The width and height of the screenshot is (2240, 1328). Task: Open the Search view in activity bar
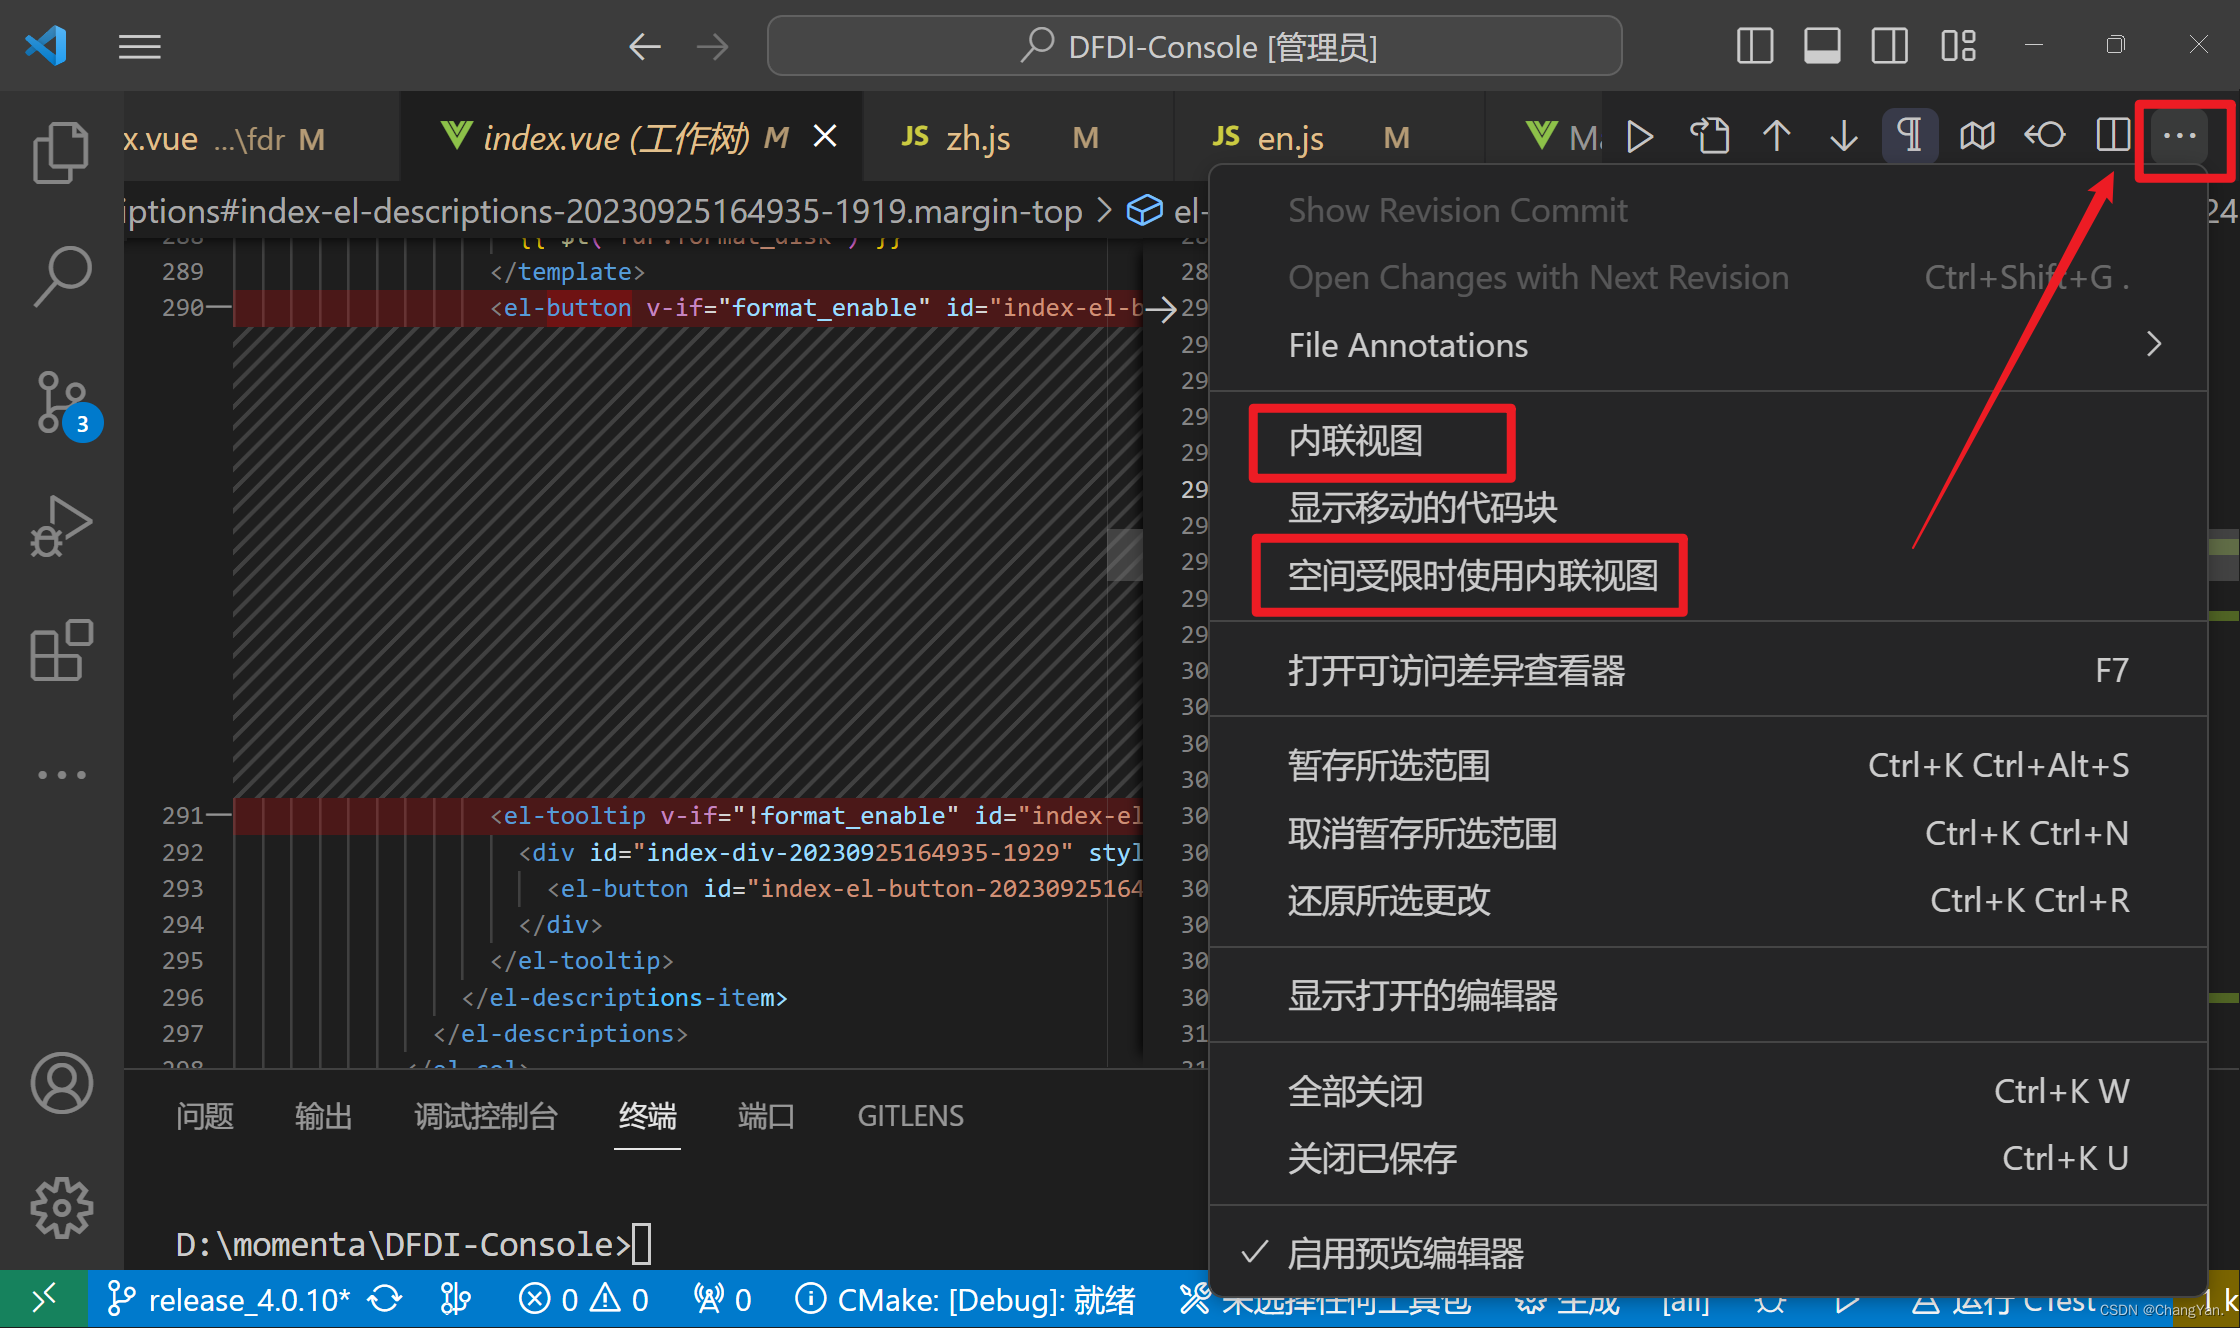tap(61, 277)
